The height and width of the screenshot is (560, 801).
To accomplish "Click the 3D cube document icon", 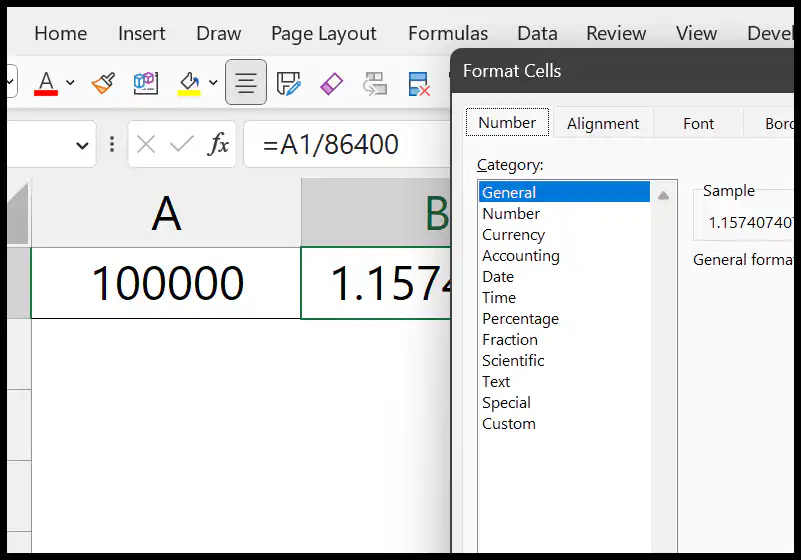I will (x=146, y=83).
